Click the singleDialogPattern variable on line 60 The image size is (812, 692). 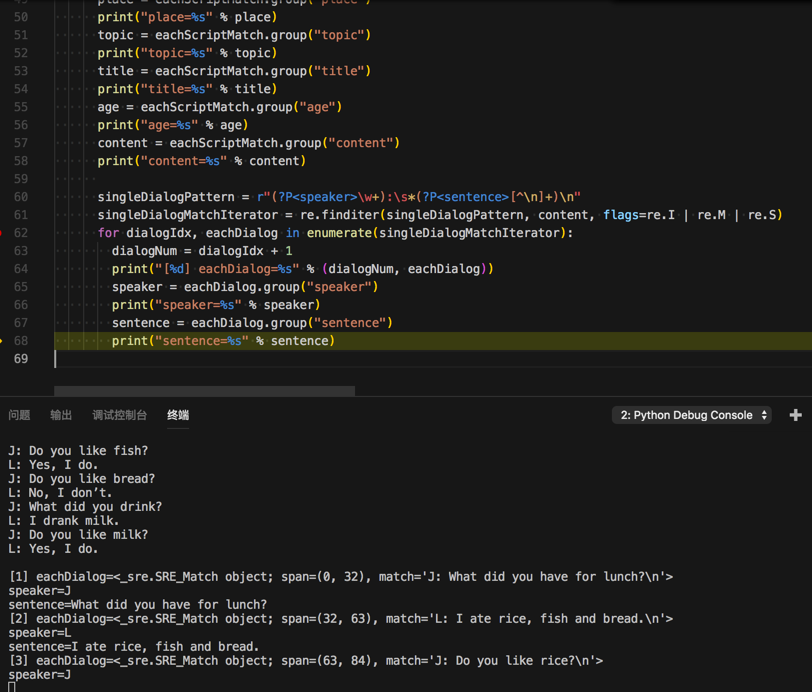pos(166,197)
